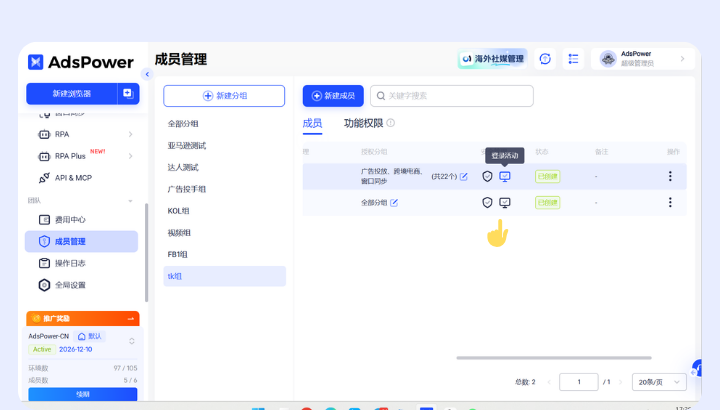720x410 pixels.
Task: Click the RPA robot icon
Action: 44,134
